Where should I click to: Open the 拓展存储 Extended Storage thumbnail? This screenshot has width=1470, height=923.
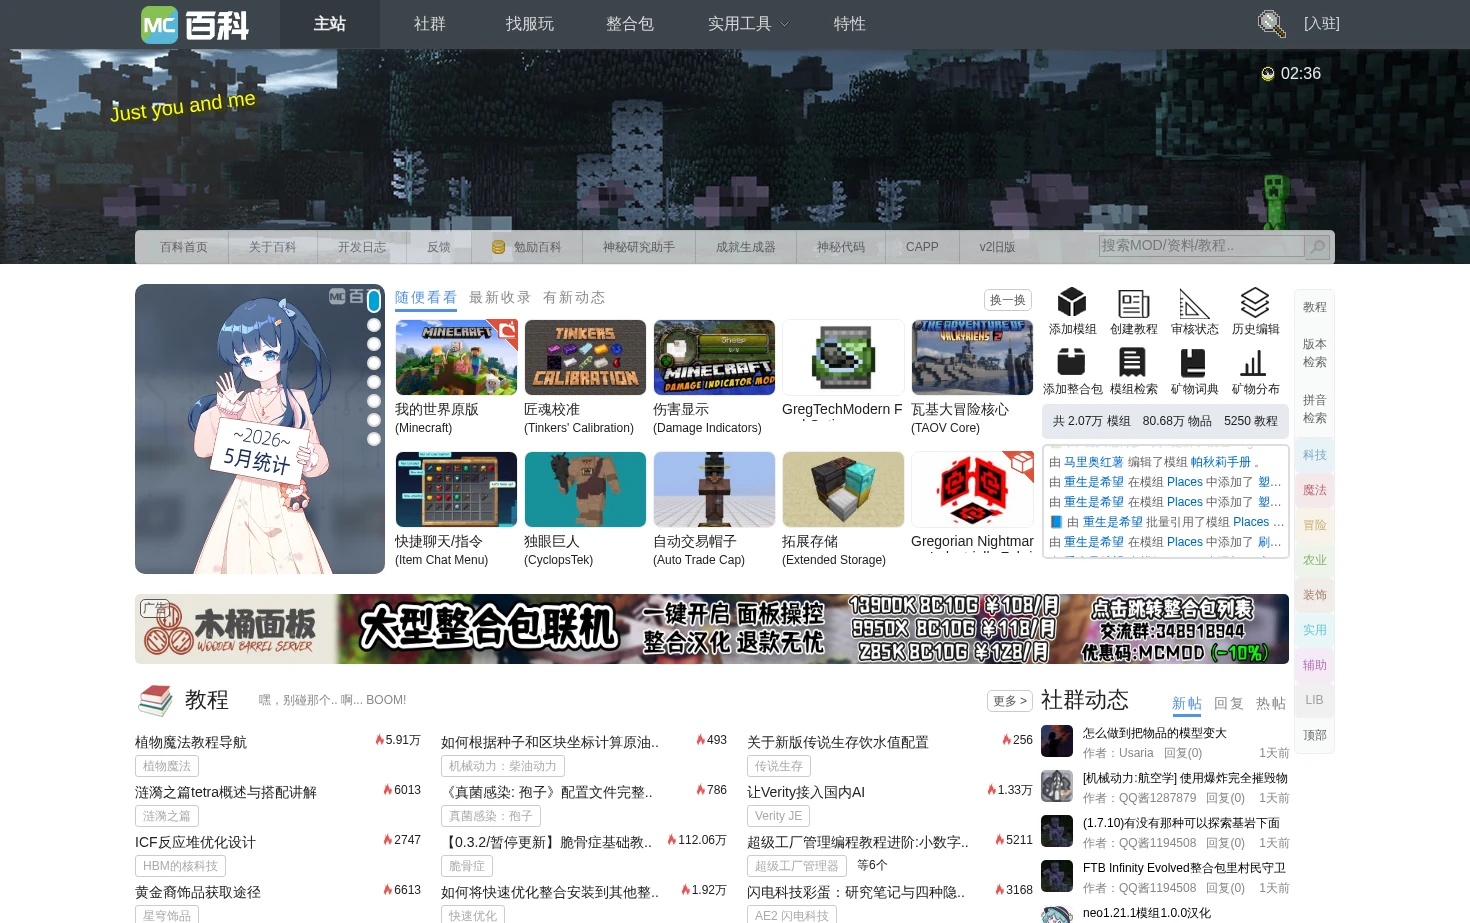(x=843, y=489)
